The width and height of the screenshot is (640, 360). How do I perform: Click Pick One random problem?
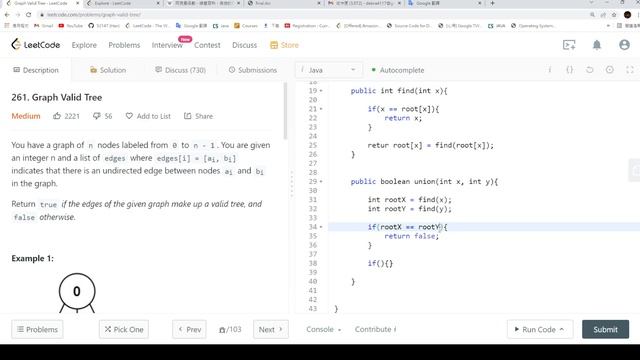tap(124, 329)
